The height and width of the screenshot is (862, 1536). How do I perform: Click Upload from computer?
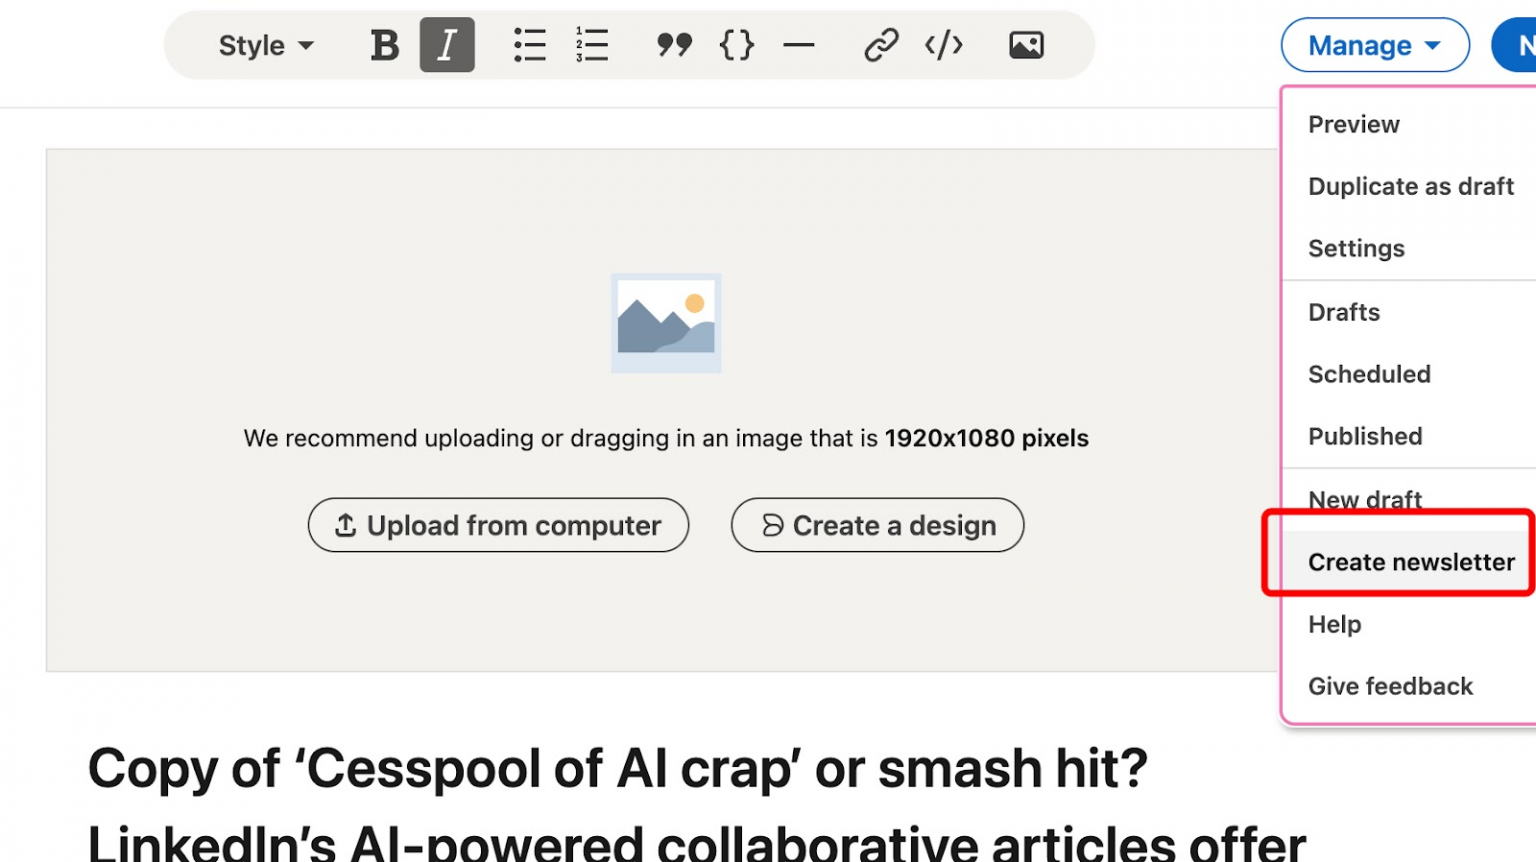(x=498, y=525)
